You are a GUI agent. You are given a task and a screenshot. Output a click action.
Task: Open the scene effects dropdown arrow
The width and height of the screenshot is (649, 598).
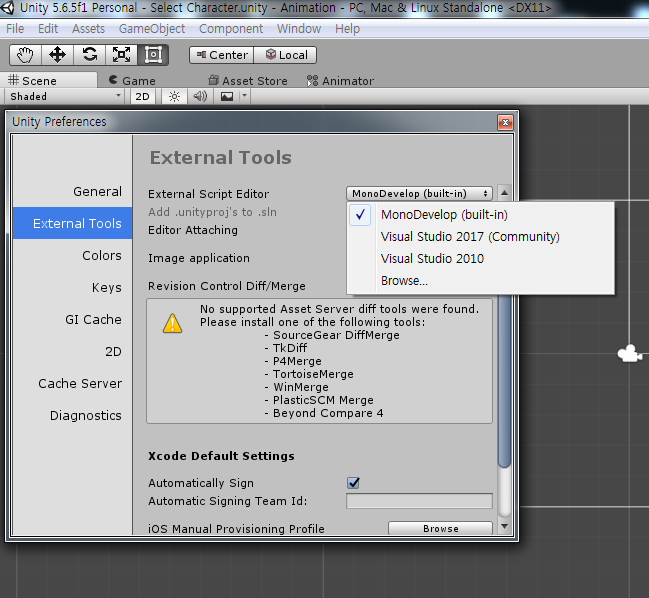(x=244, y=96)
